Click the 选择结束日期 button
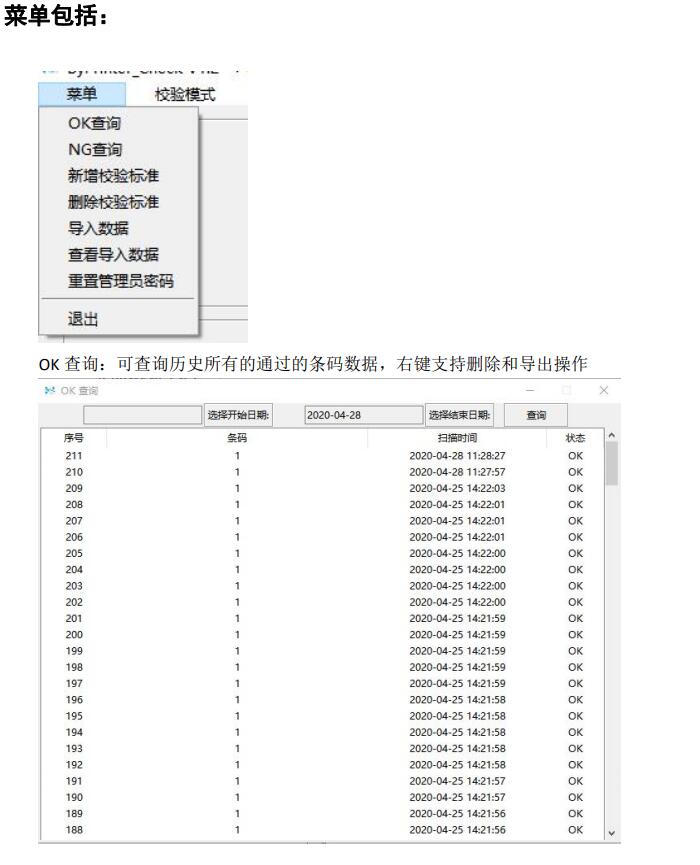700x865 pixels. click(459, 414)
